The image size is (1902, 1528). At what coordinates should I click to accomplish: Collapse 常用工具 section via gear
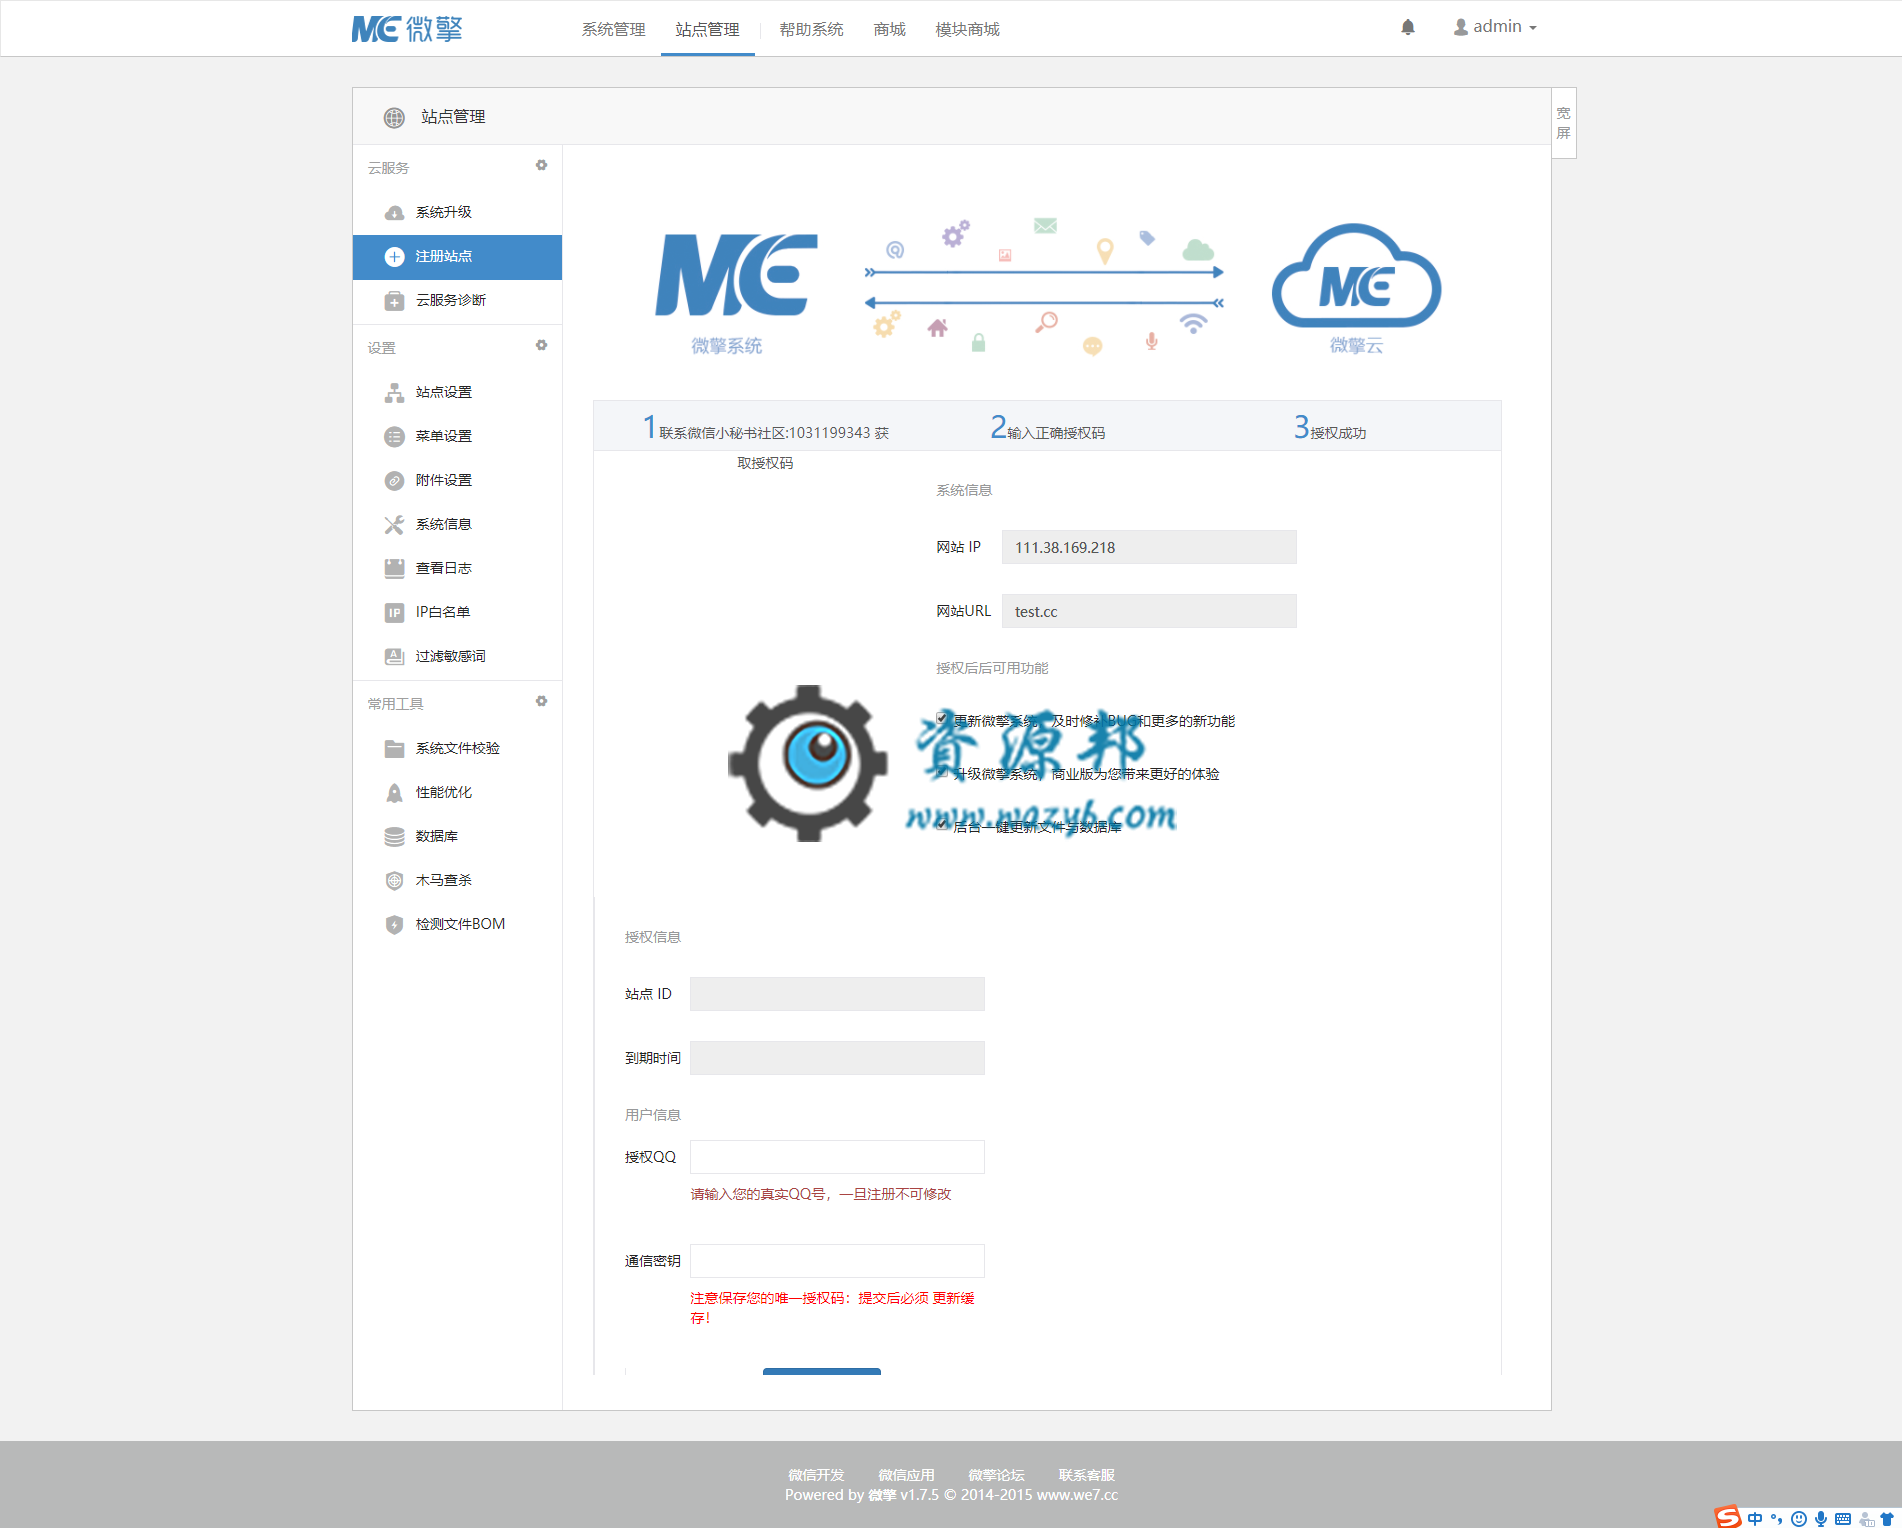pos(541,702)
